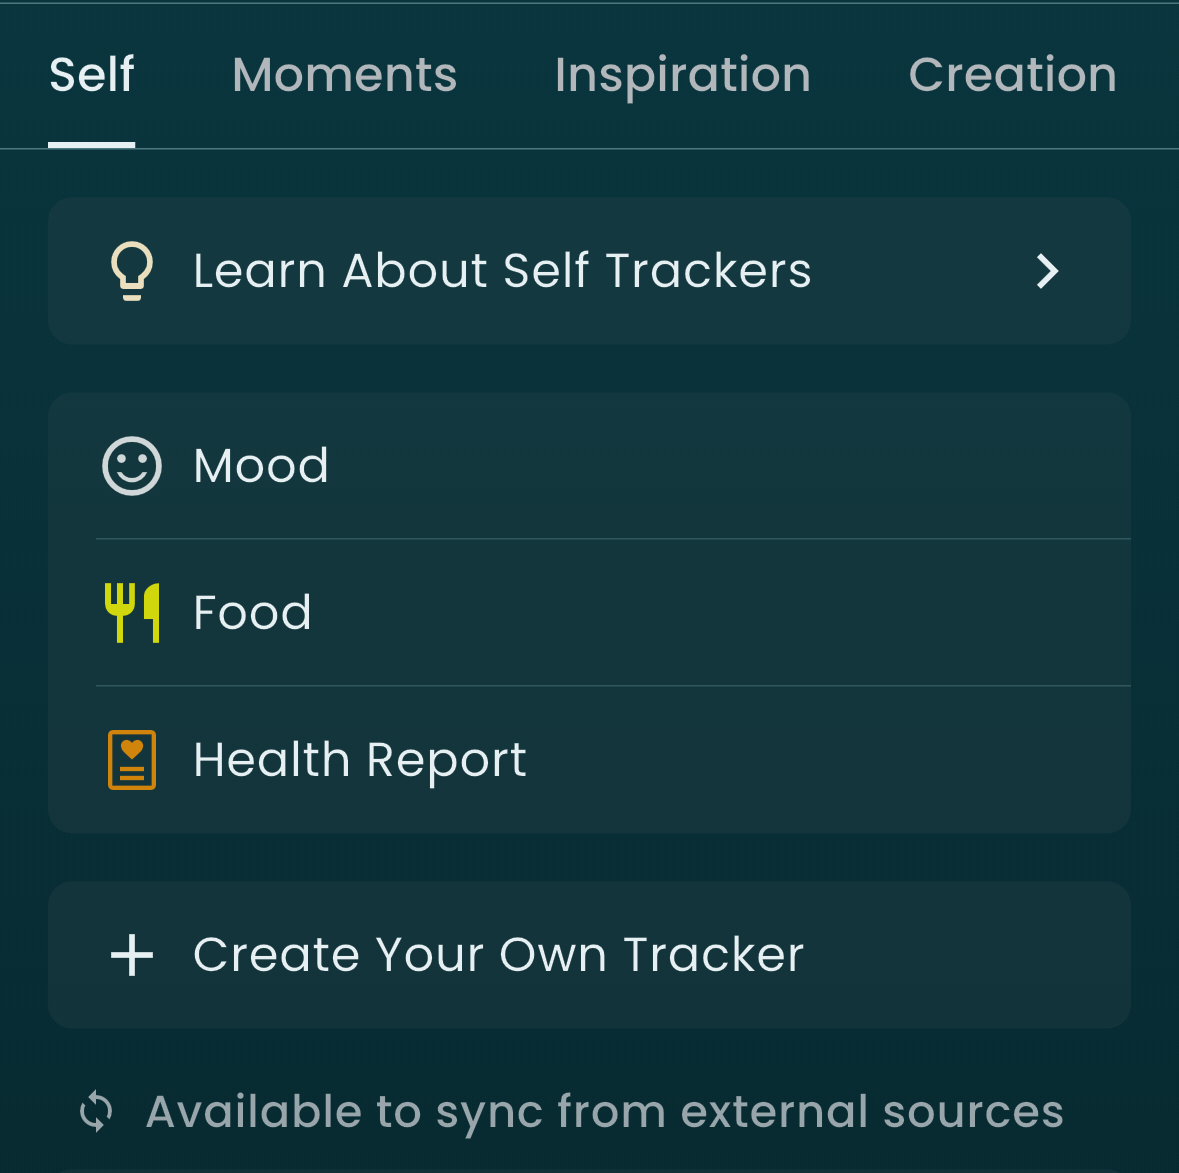The height and width of the screenshot is (1173, 1179).
Task: Click the smiley face Mood icon
Action: 132,466
